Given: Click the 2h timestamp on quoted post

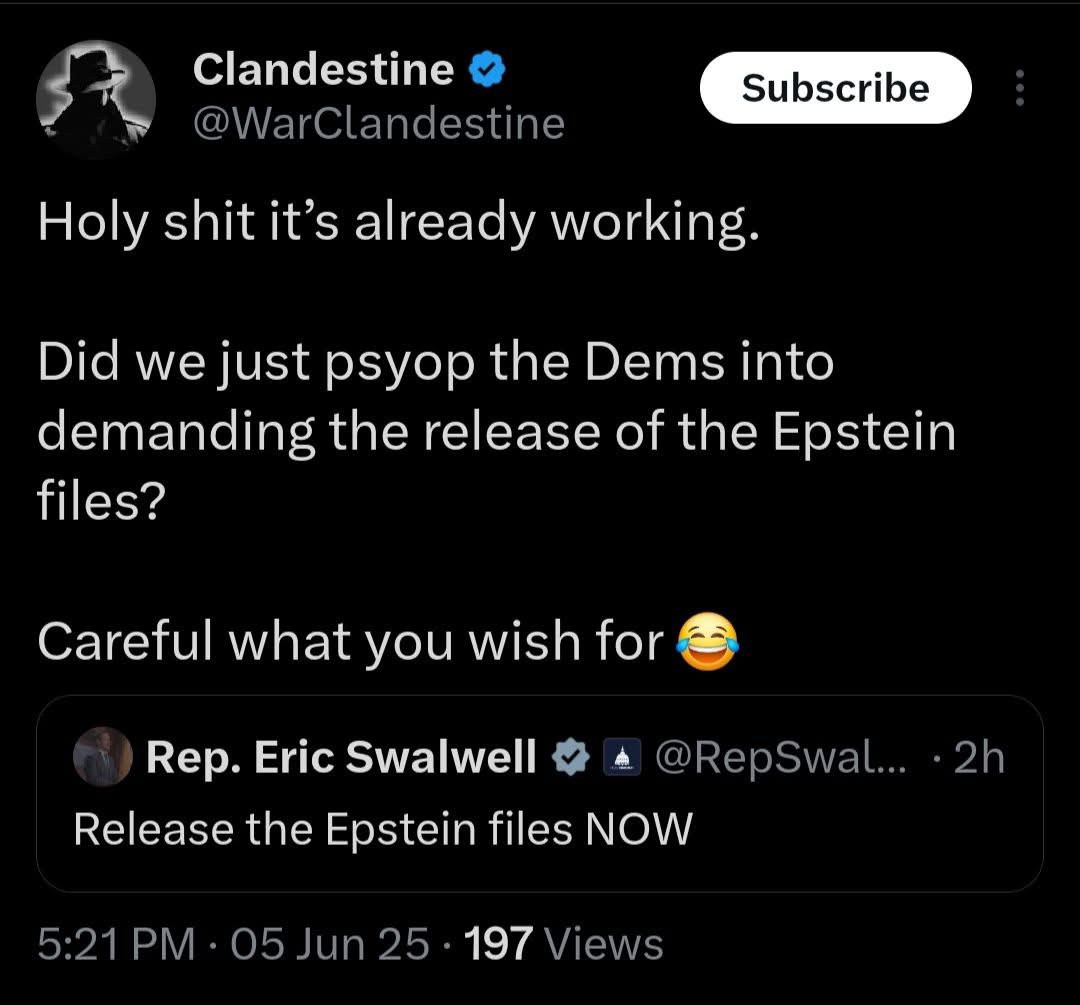Looking at the screenshot, I should [x=978, y=758].
